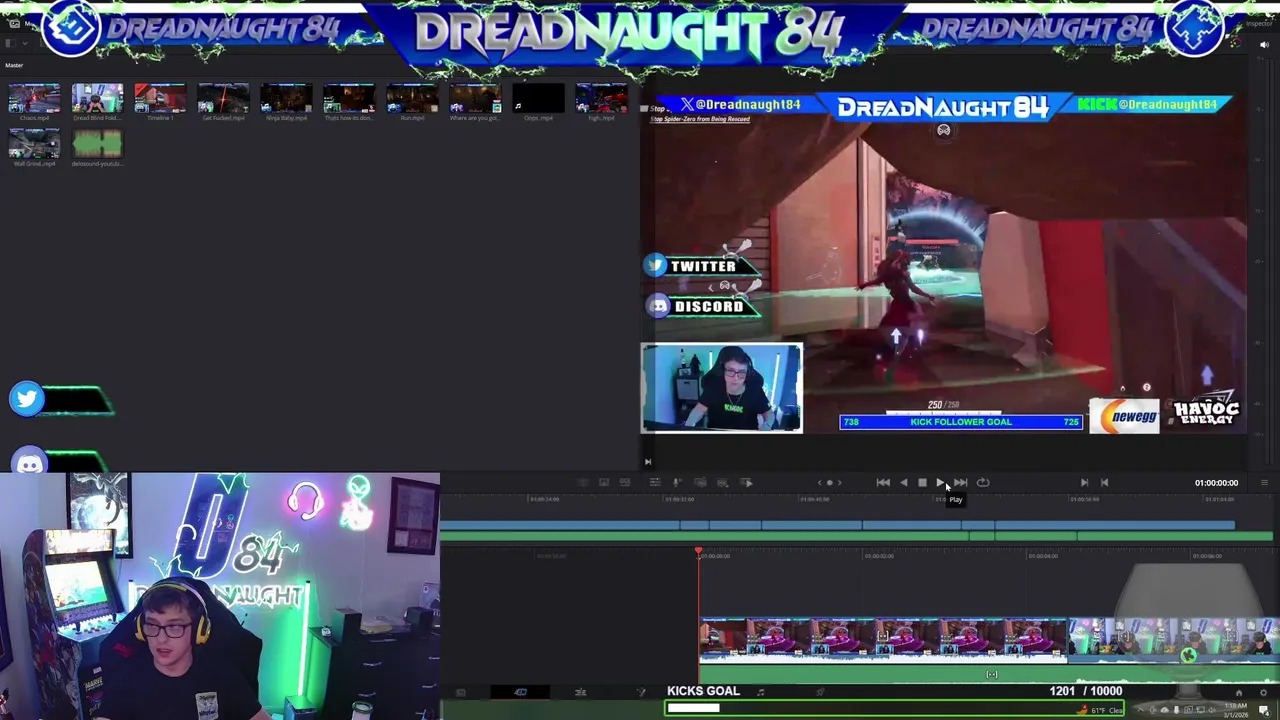The image size is (1280, 720).
Task: Switch to the Media page icon
Action: (461, 692)
